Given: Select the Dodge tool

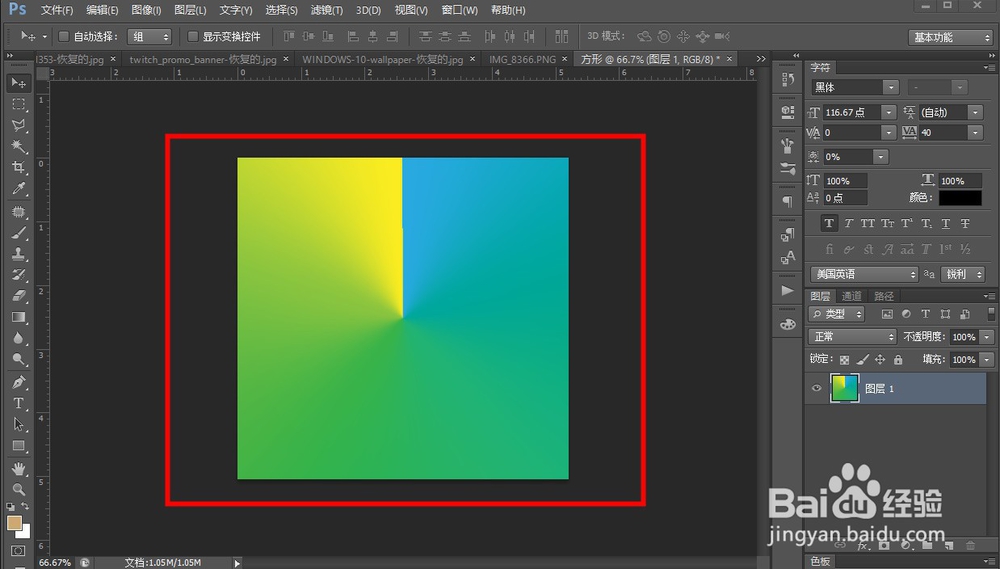Looking at the screenshot, I should tap(18, 359).
